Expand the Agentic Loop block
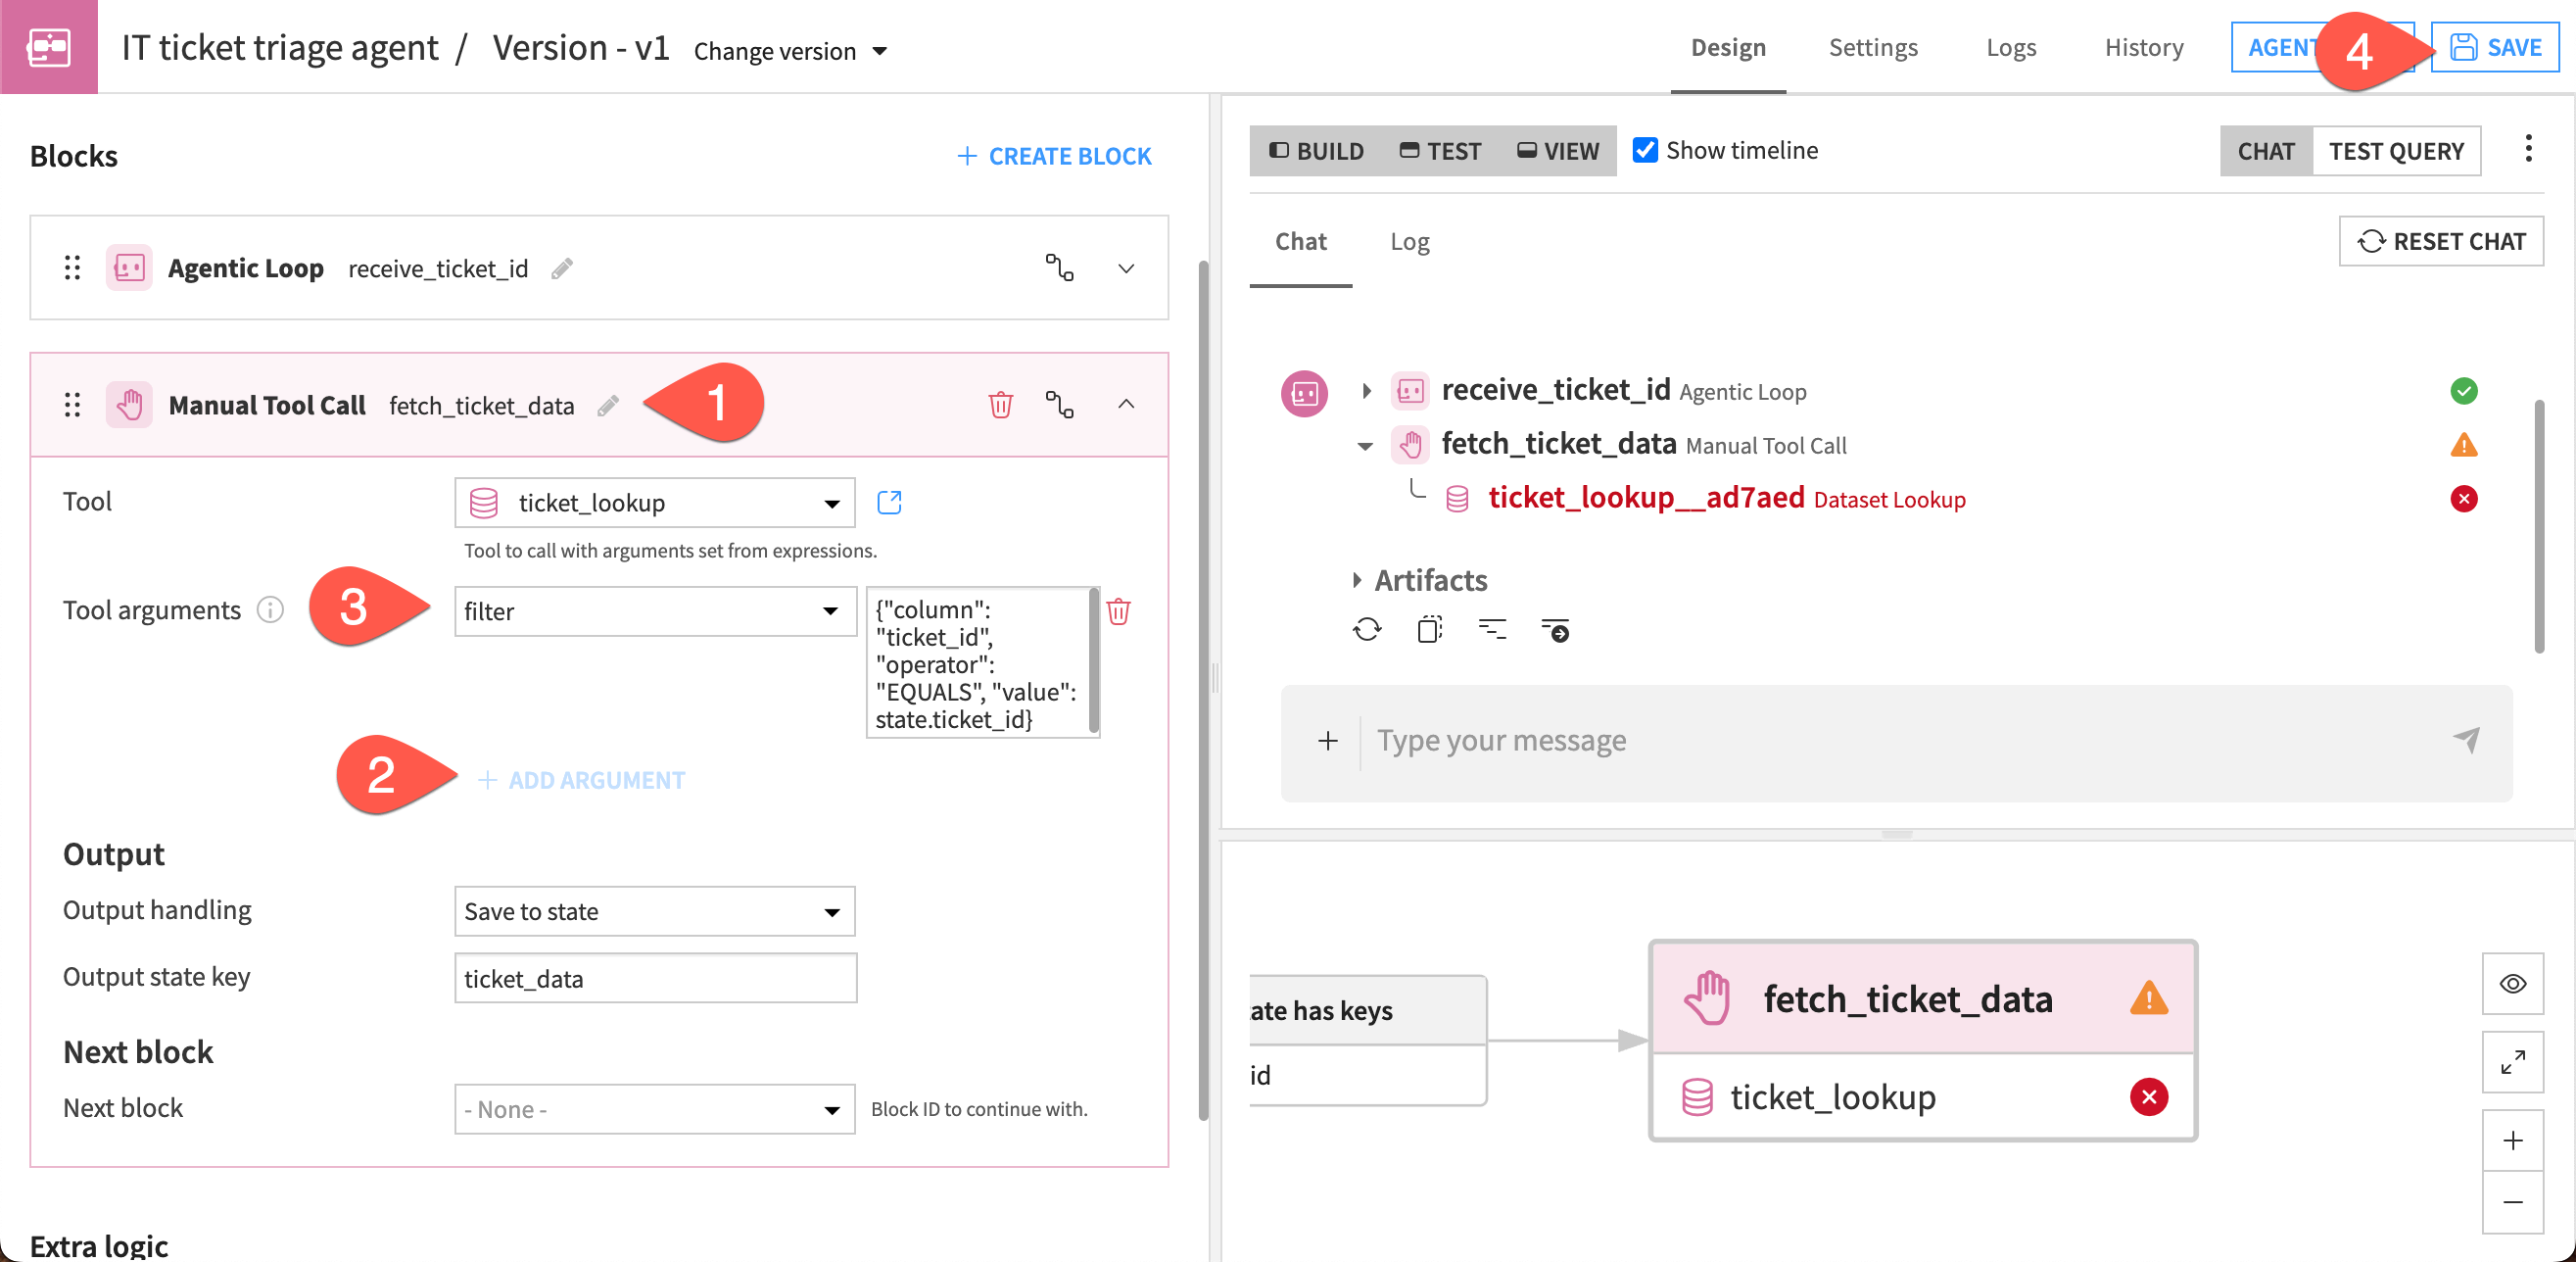Screen dimensions: 2576x1262 1126,268
